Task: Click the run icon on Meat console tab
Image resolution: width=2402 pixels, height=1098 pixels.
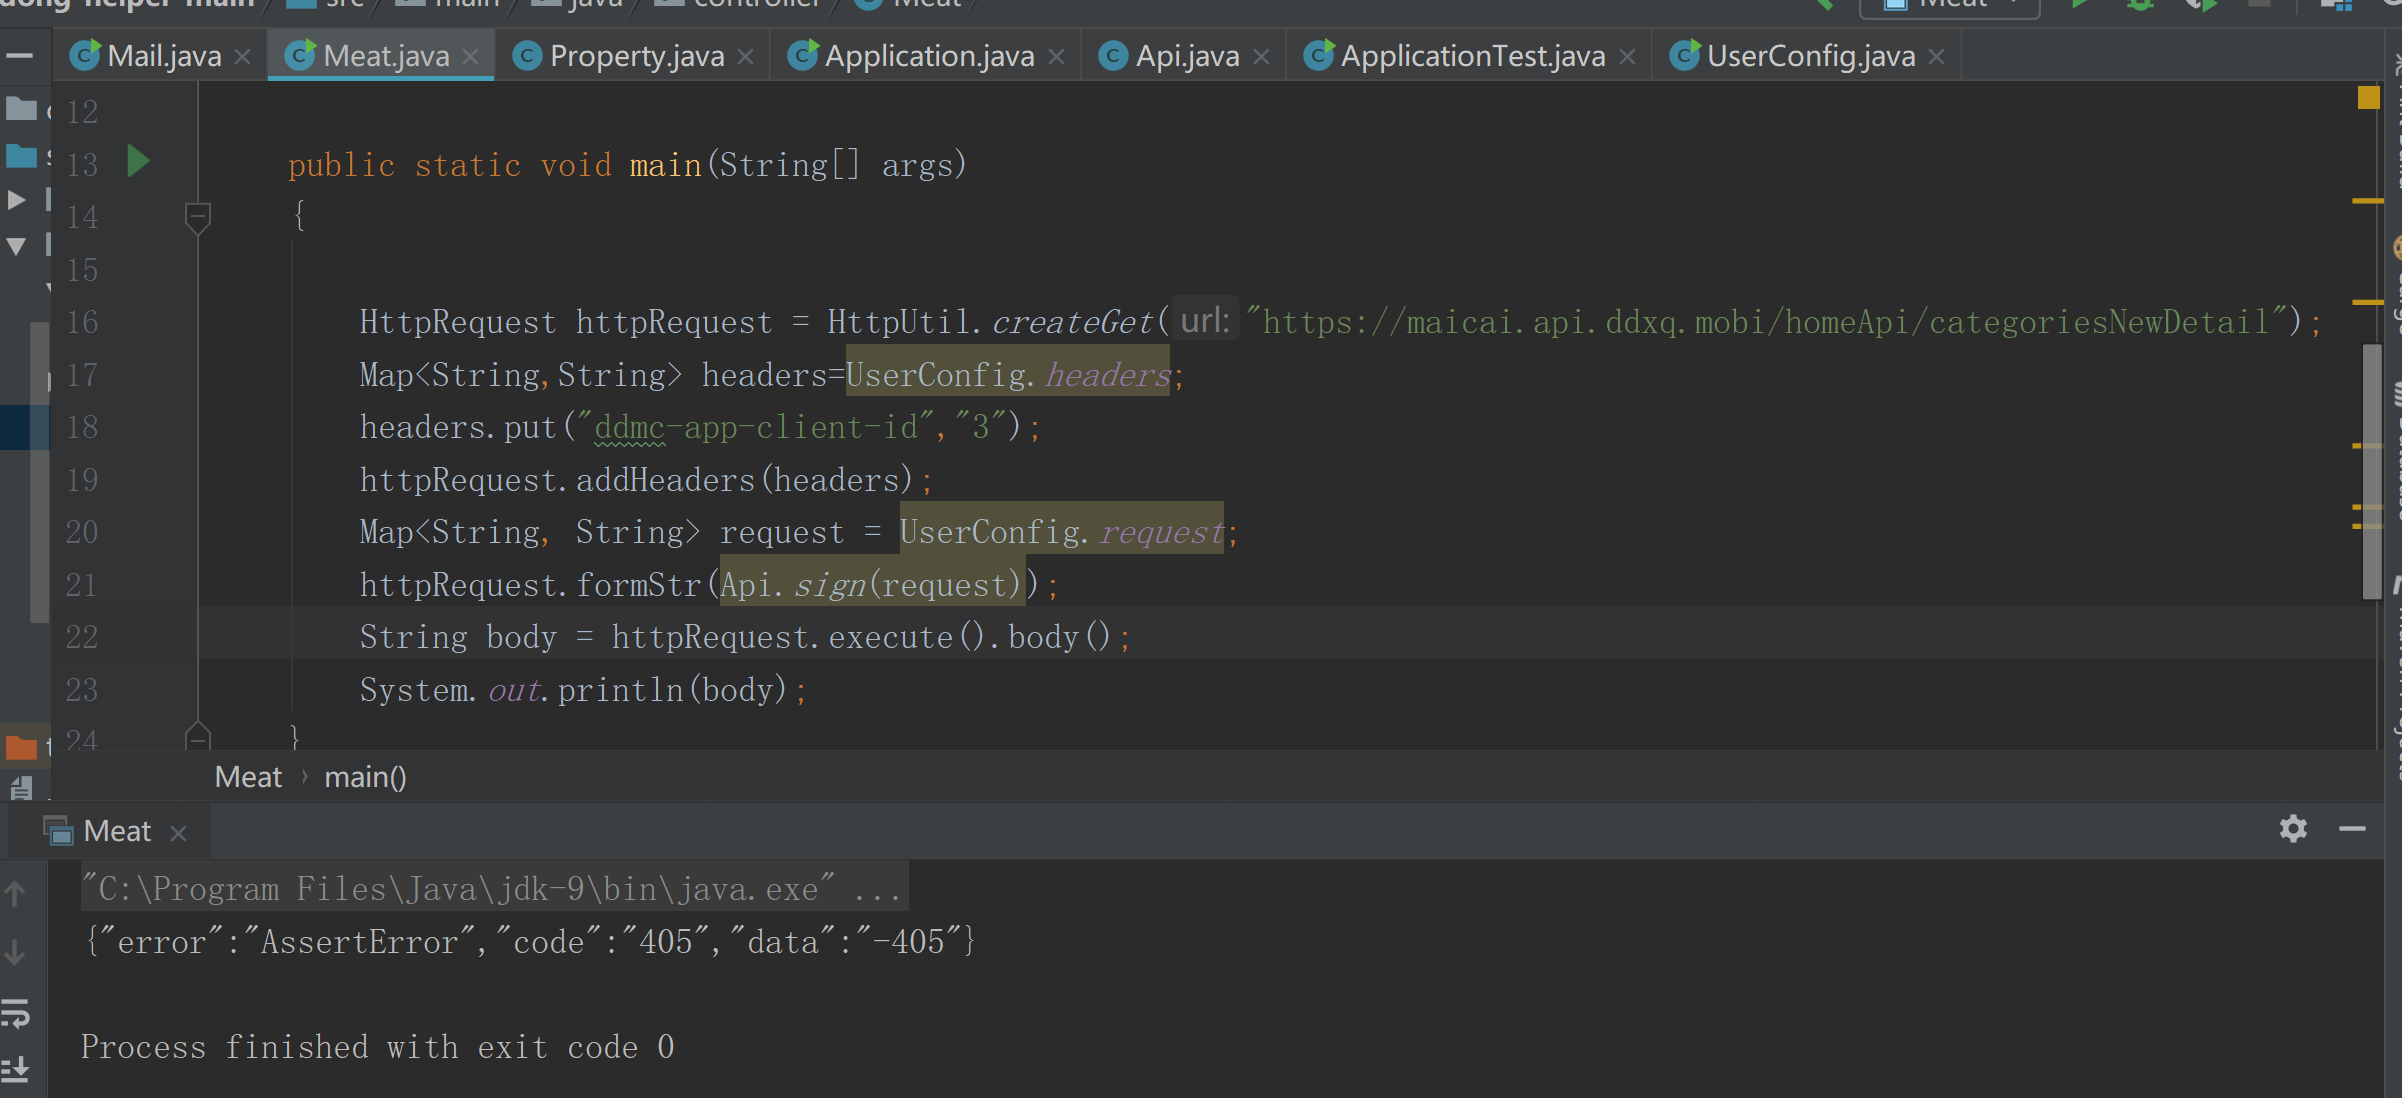Action: click(57, 830)
